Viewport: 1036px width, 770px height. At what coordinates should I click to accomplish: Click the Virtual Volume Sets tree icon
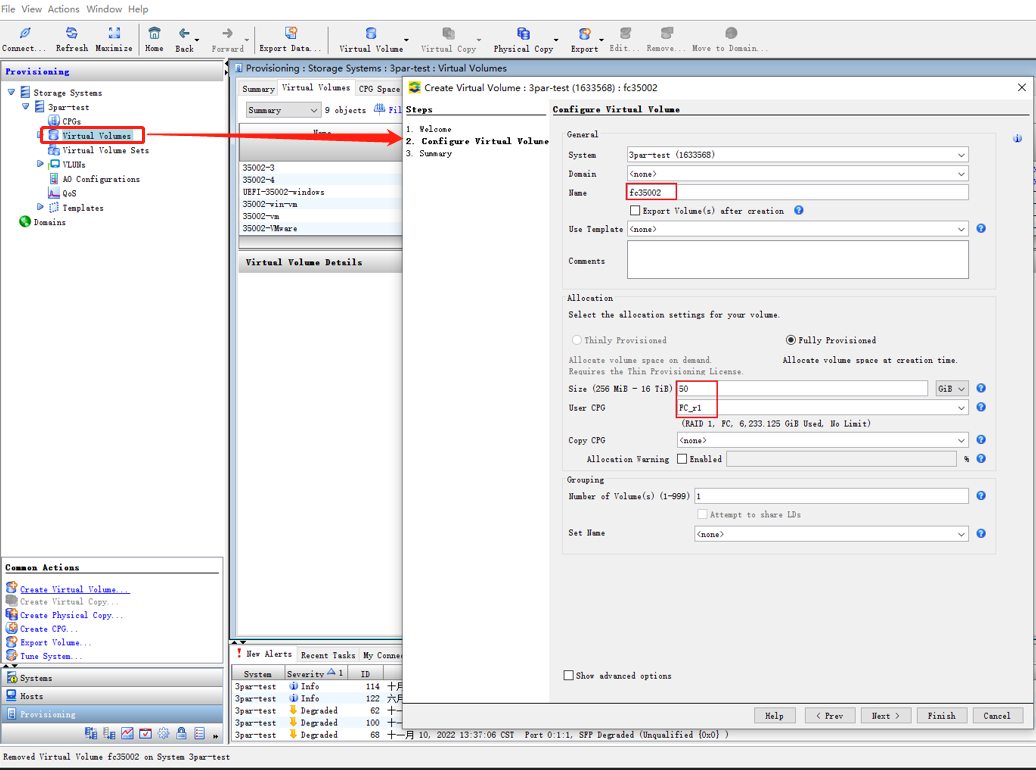pyautogui.click(x=54, y=150)
